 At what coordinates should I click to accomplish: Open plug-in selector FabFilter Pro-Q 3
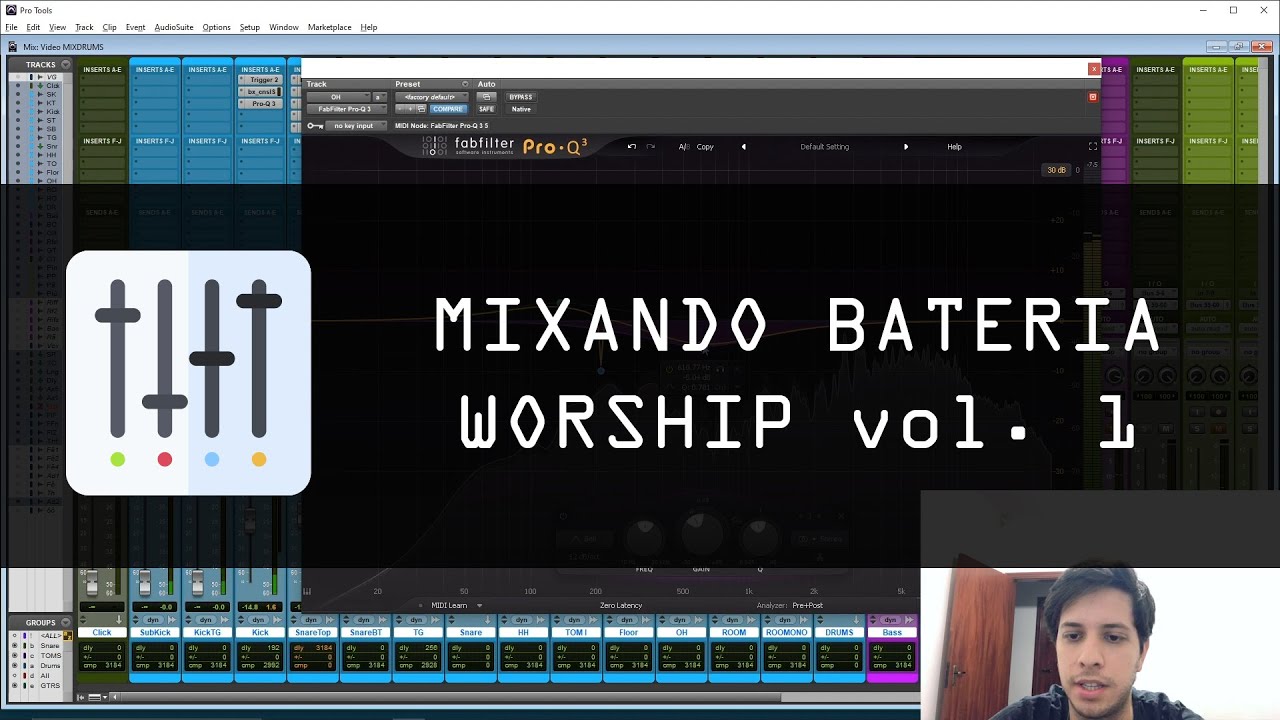[346, 109]
